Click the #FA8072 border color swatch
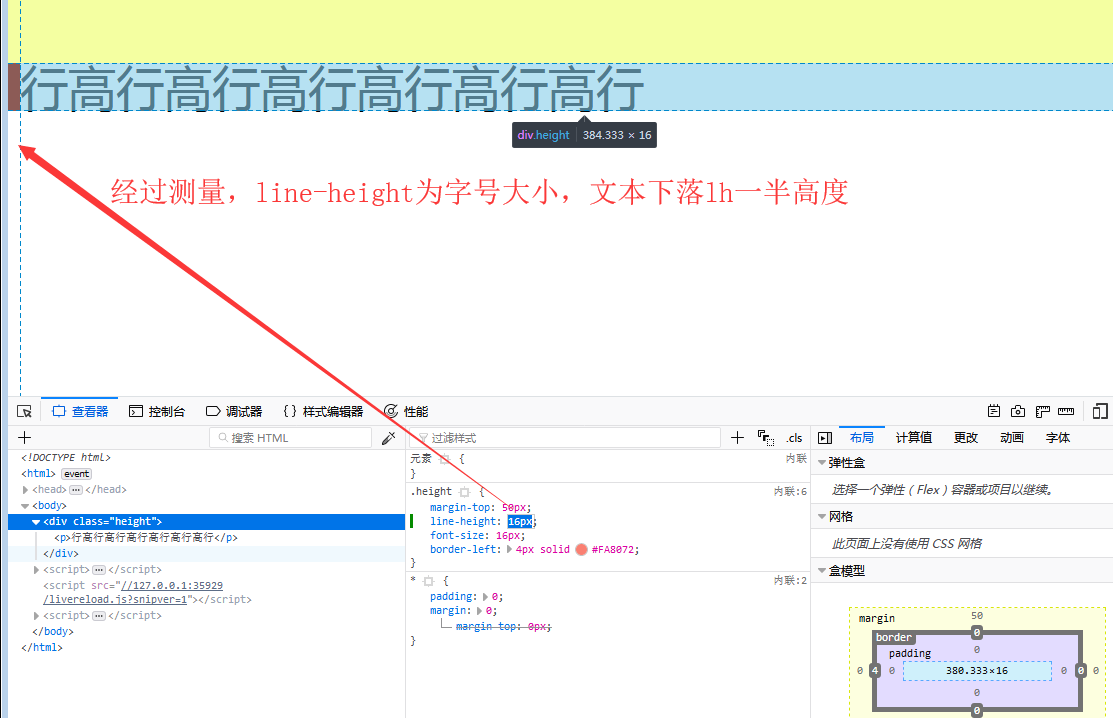 [580, 549]
